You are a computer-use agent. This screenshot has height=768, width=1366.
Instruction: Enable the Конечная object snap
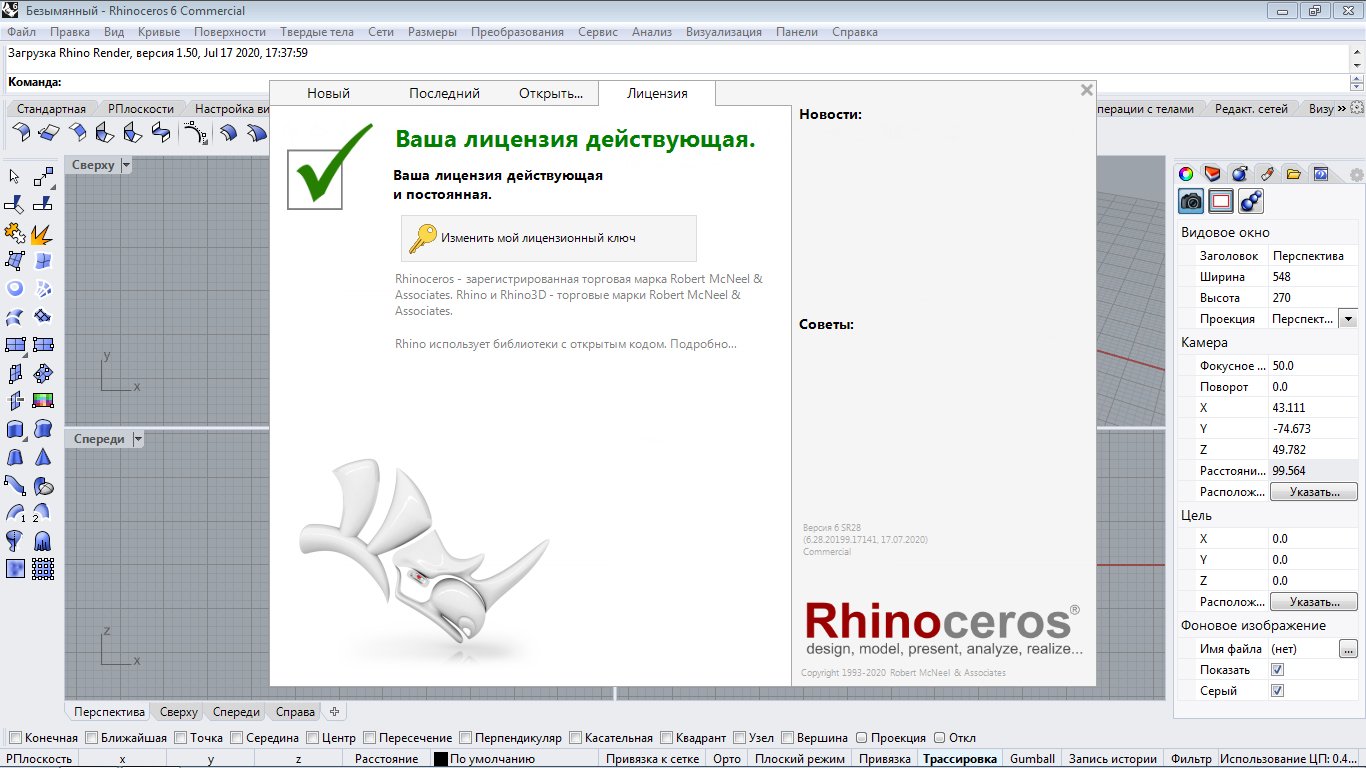15,738
